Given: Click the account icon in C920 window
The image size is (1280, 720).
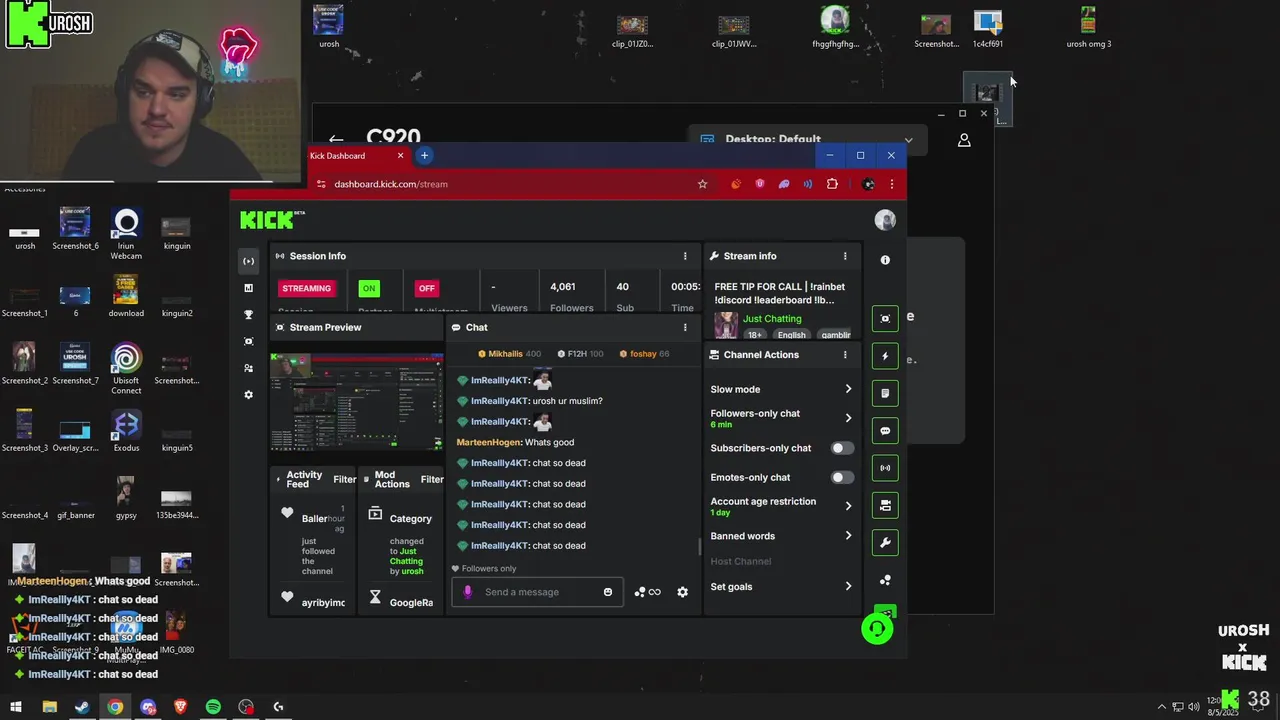Looking at the screenshot, I should click(964, 140).
